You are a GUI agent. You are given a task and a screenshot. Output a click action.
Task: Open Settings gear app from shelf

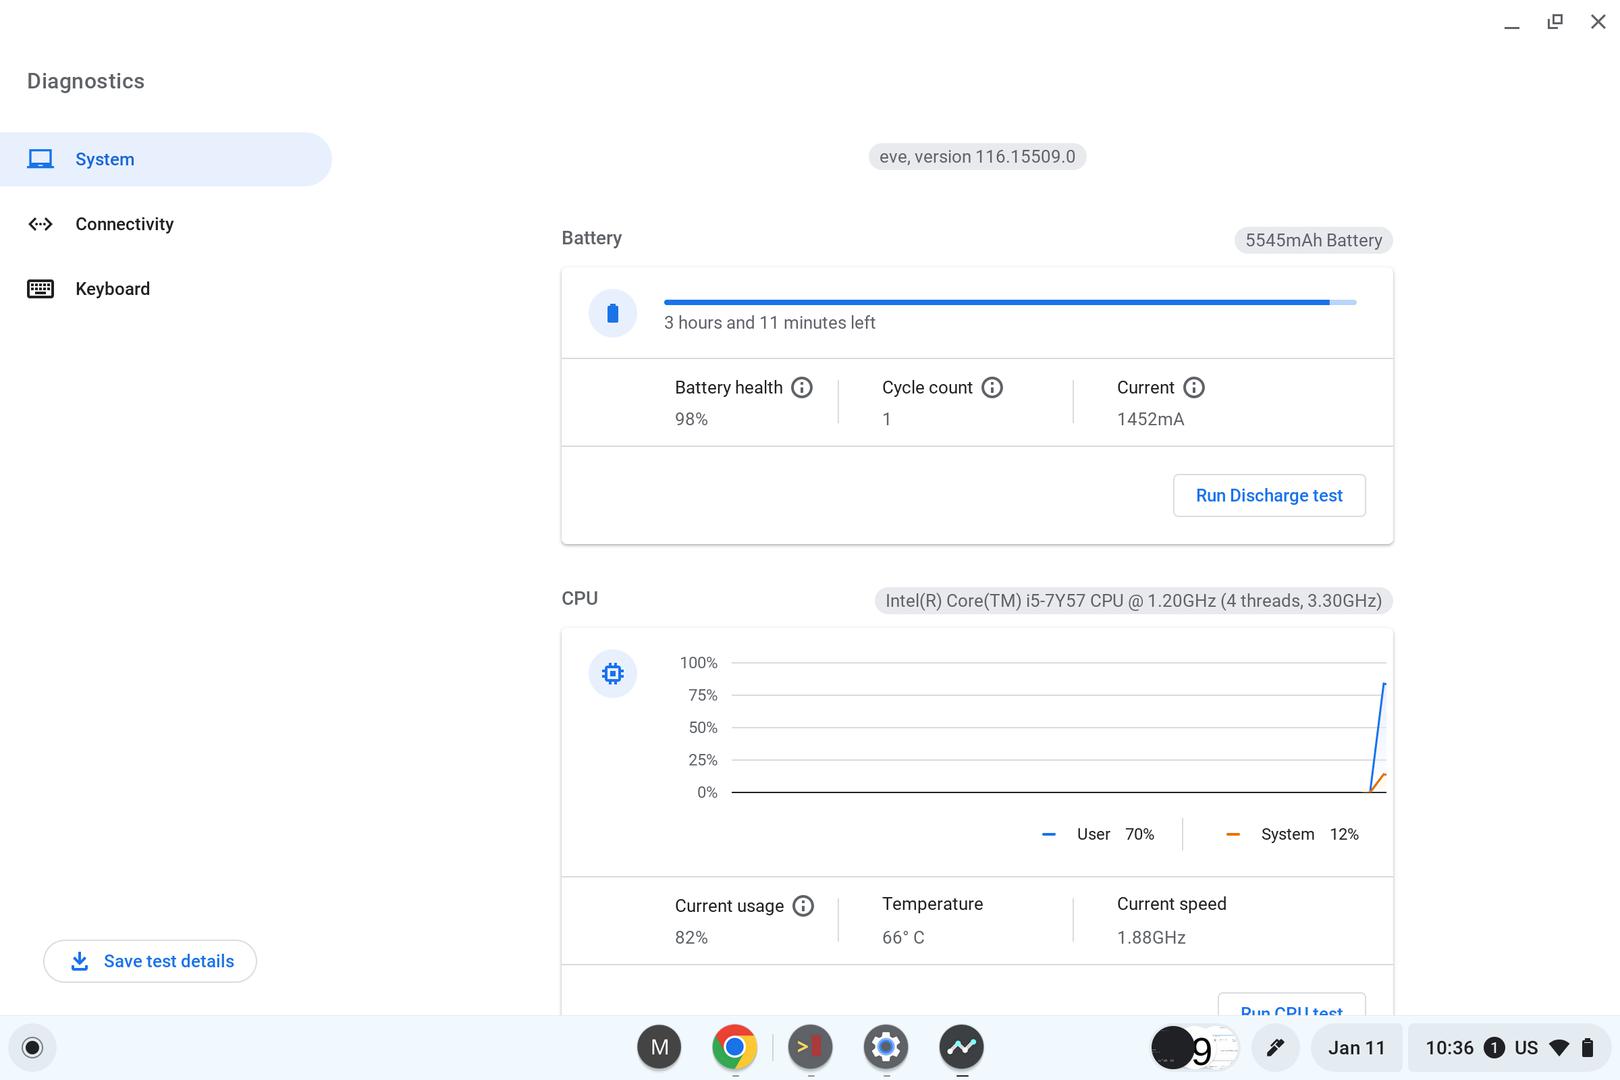tap(886, 1047)
